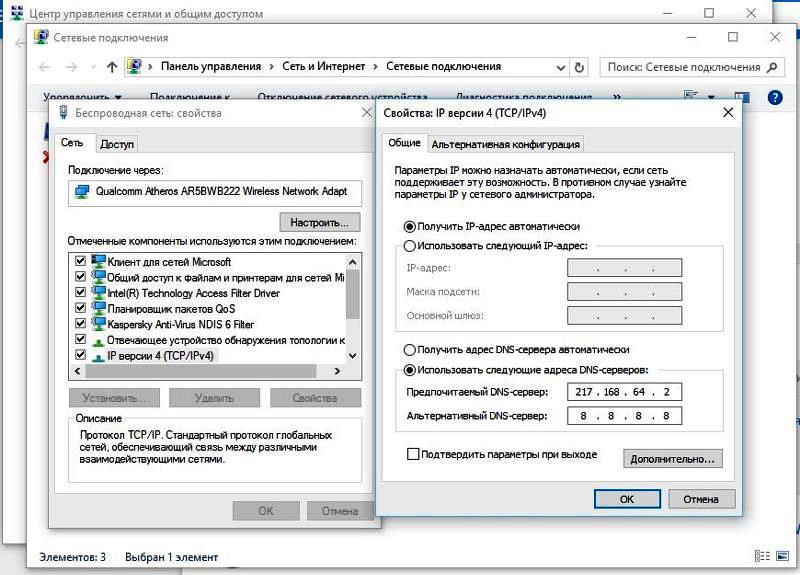Enable Подтвердить параметры при выходе checkbox

point(413,455)
